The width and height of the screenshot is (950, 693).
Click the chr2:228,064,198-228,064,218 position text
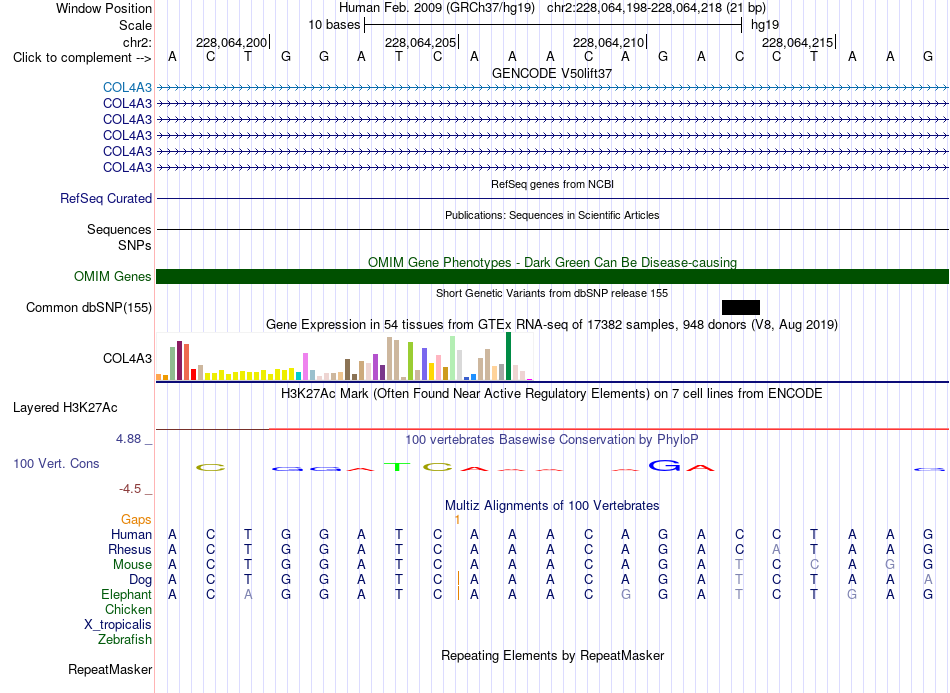point(634,8)
